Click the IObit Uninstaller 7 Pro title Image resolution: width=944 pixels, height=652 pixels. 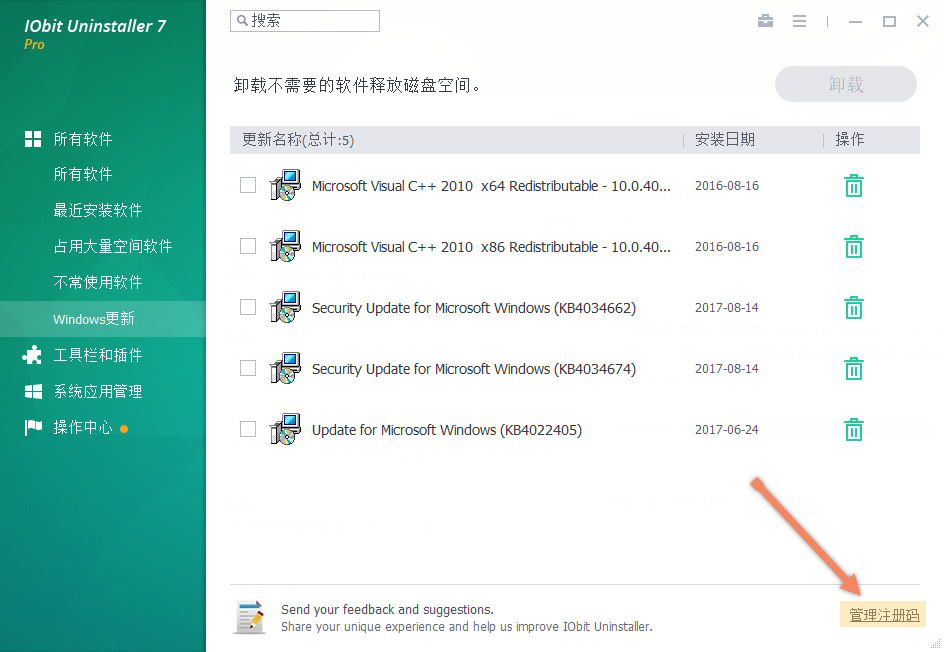(x=95, y=34)
